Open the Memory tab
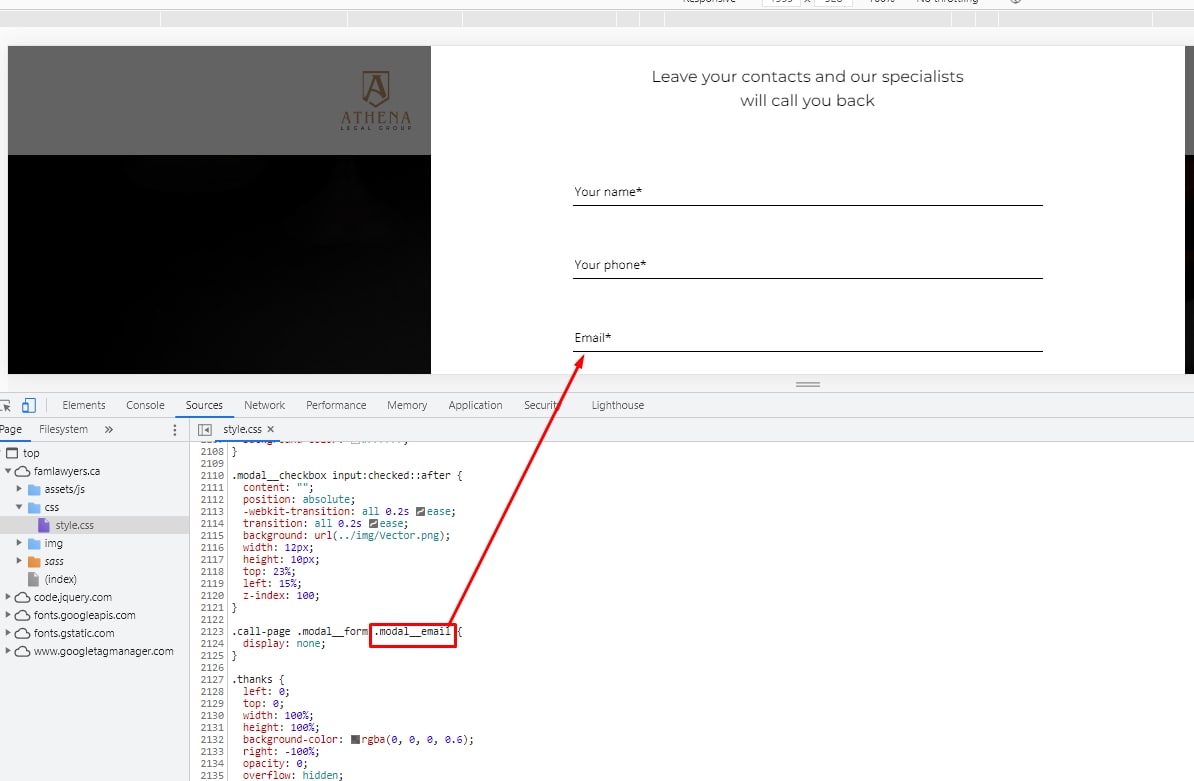 [407, 405]
